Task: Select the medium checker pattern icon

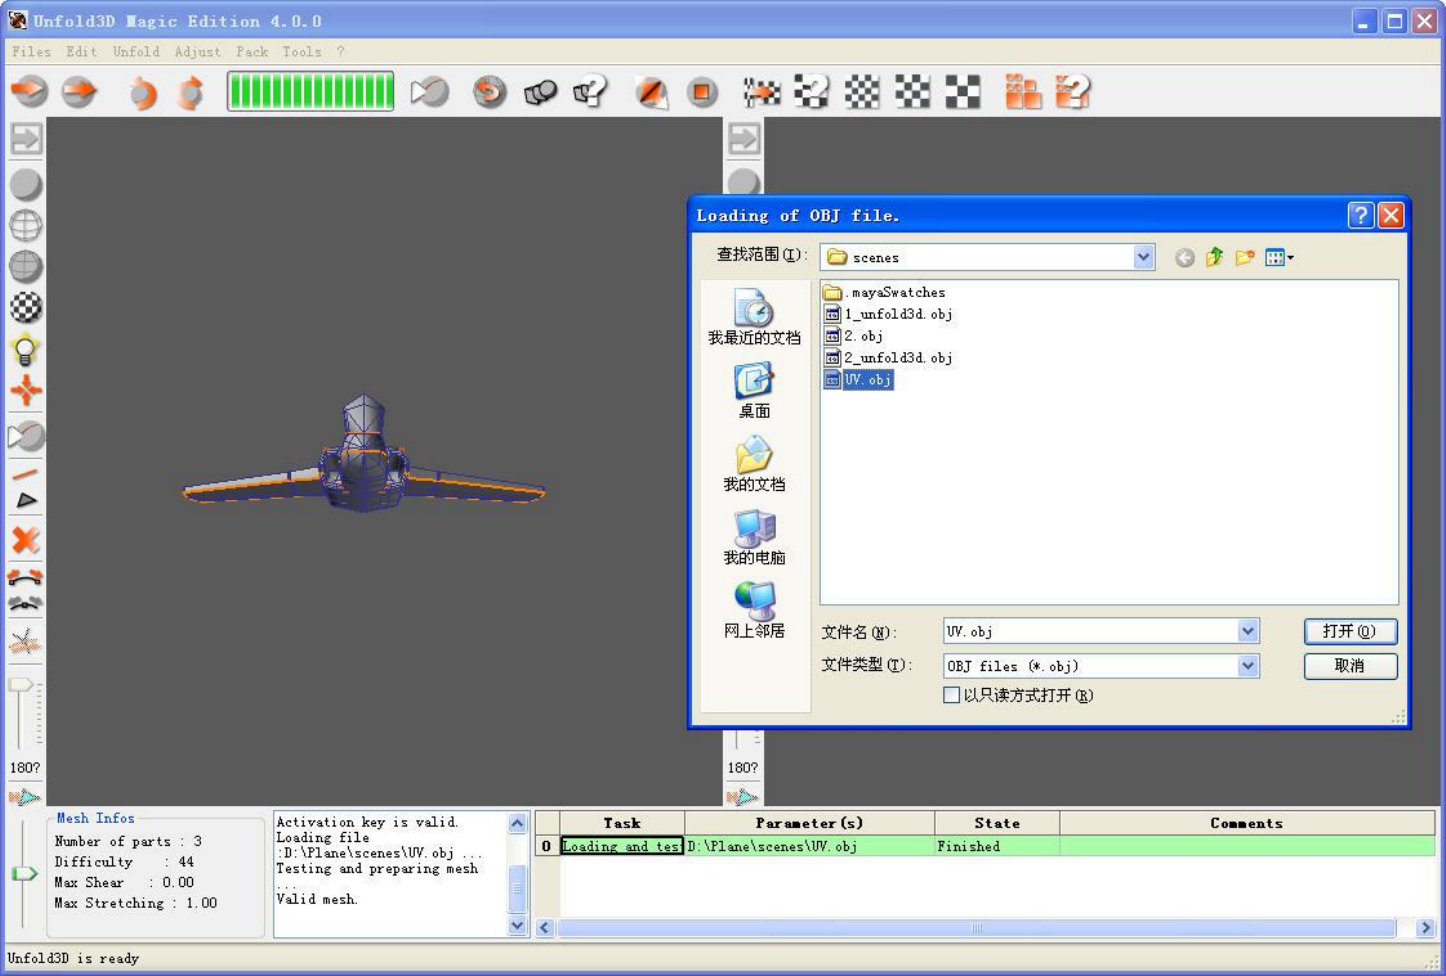Action: (912, 92)
